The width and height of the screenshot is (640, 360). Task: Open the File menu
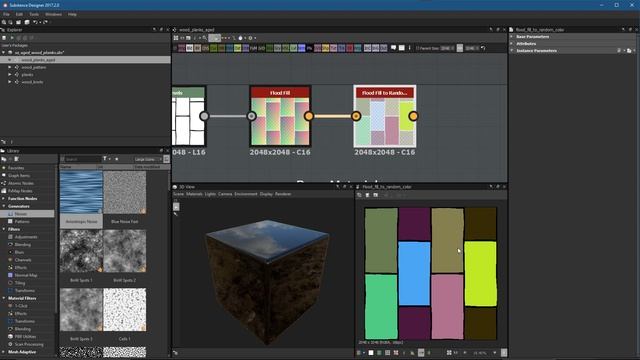(7, 14)
